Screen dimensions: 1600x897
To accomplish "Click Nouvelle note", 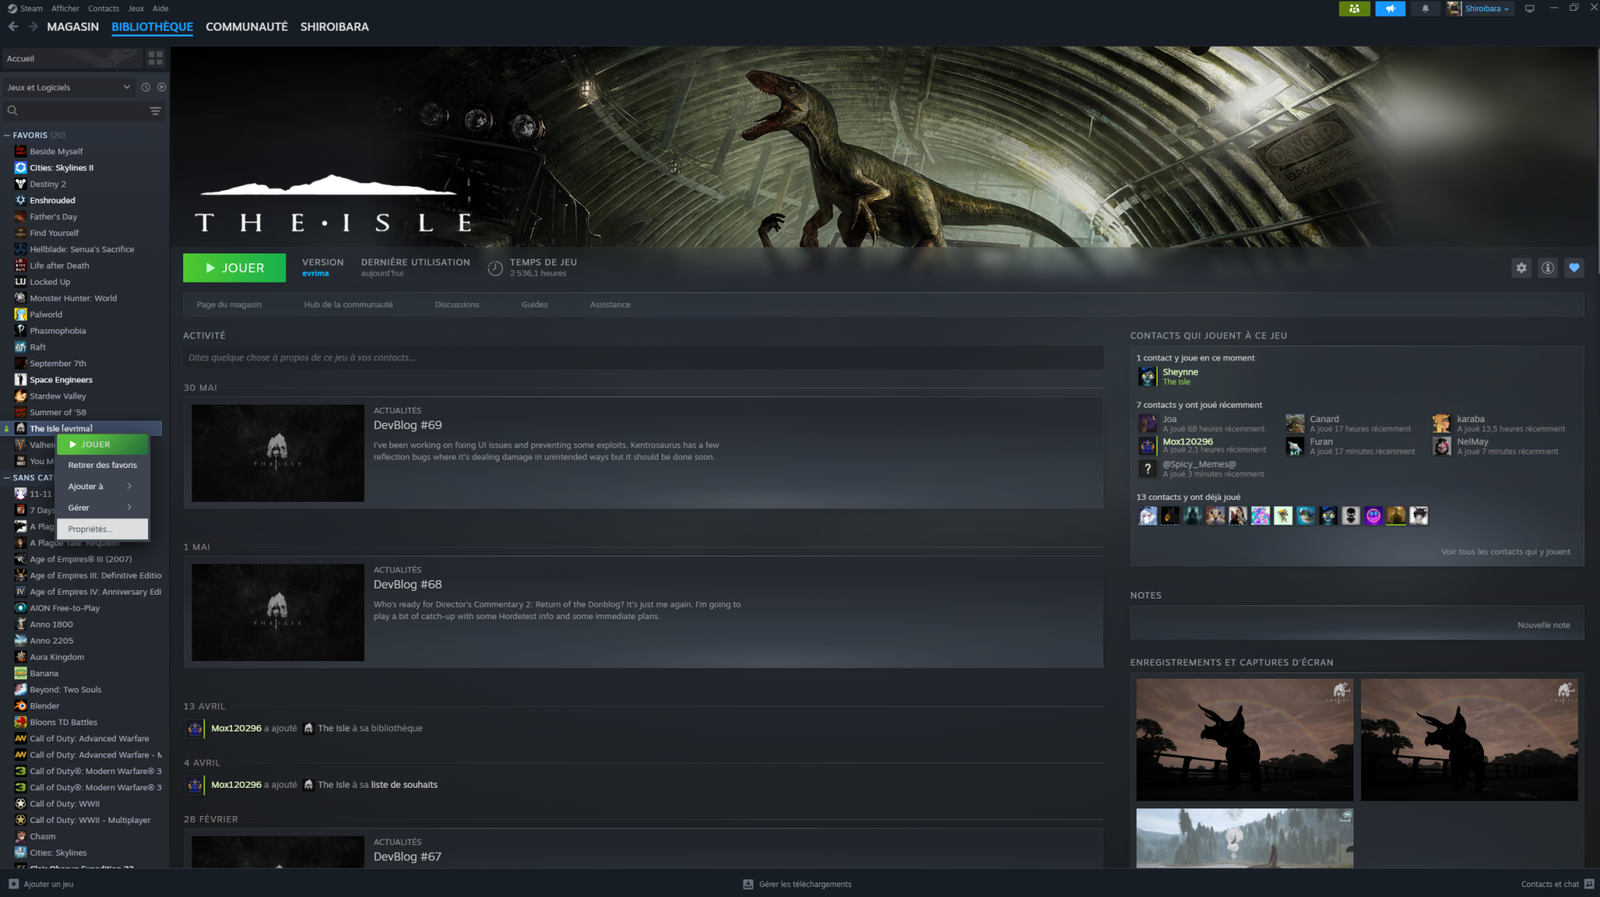I will pos(1543,625).
